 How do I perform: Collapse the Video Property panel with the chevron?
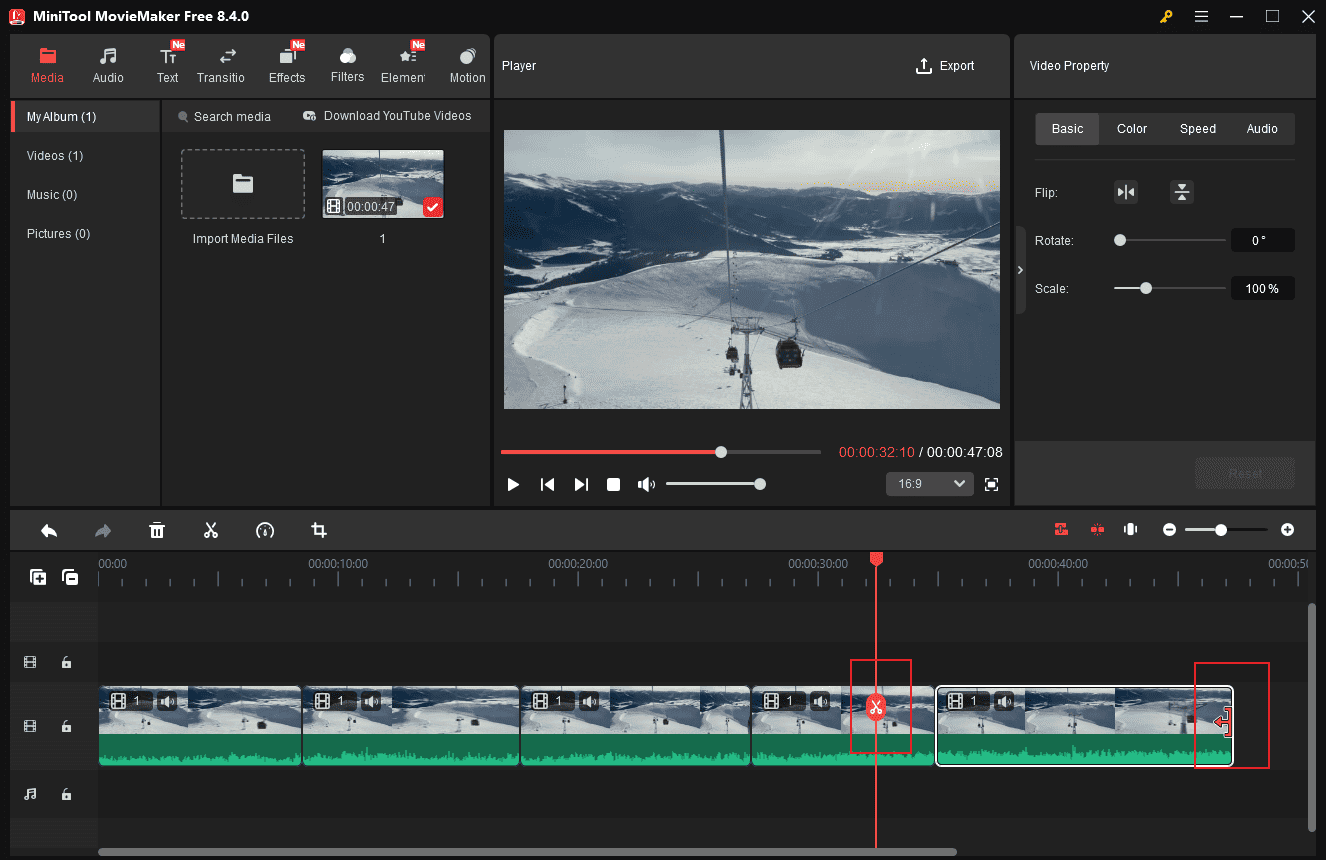tap(1020, 269)
